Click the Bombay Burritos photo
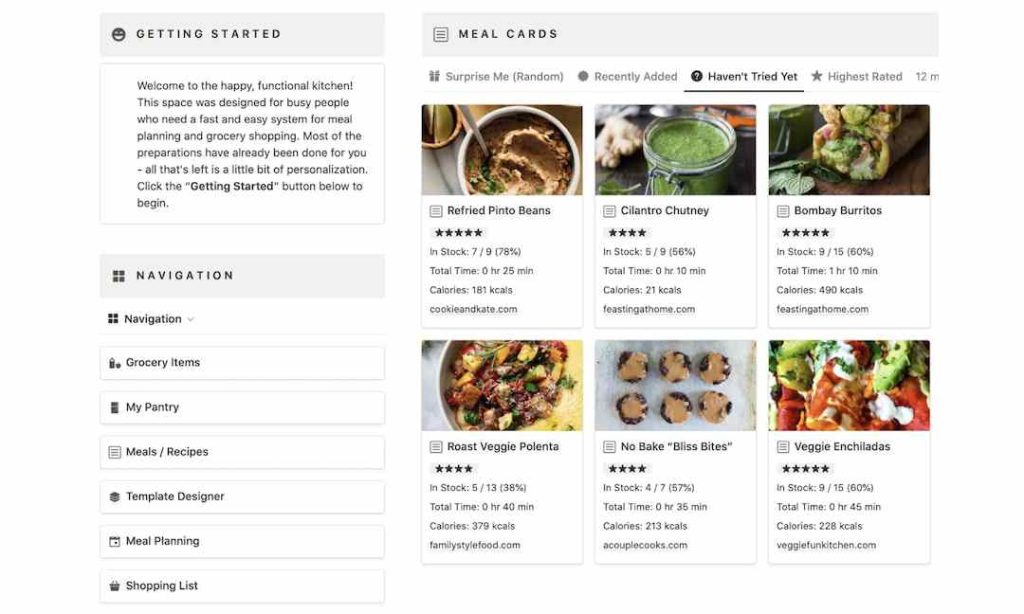Viewport: 1024px width, 614px height. pyautogui.click(x=848, y=149)
